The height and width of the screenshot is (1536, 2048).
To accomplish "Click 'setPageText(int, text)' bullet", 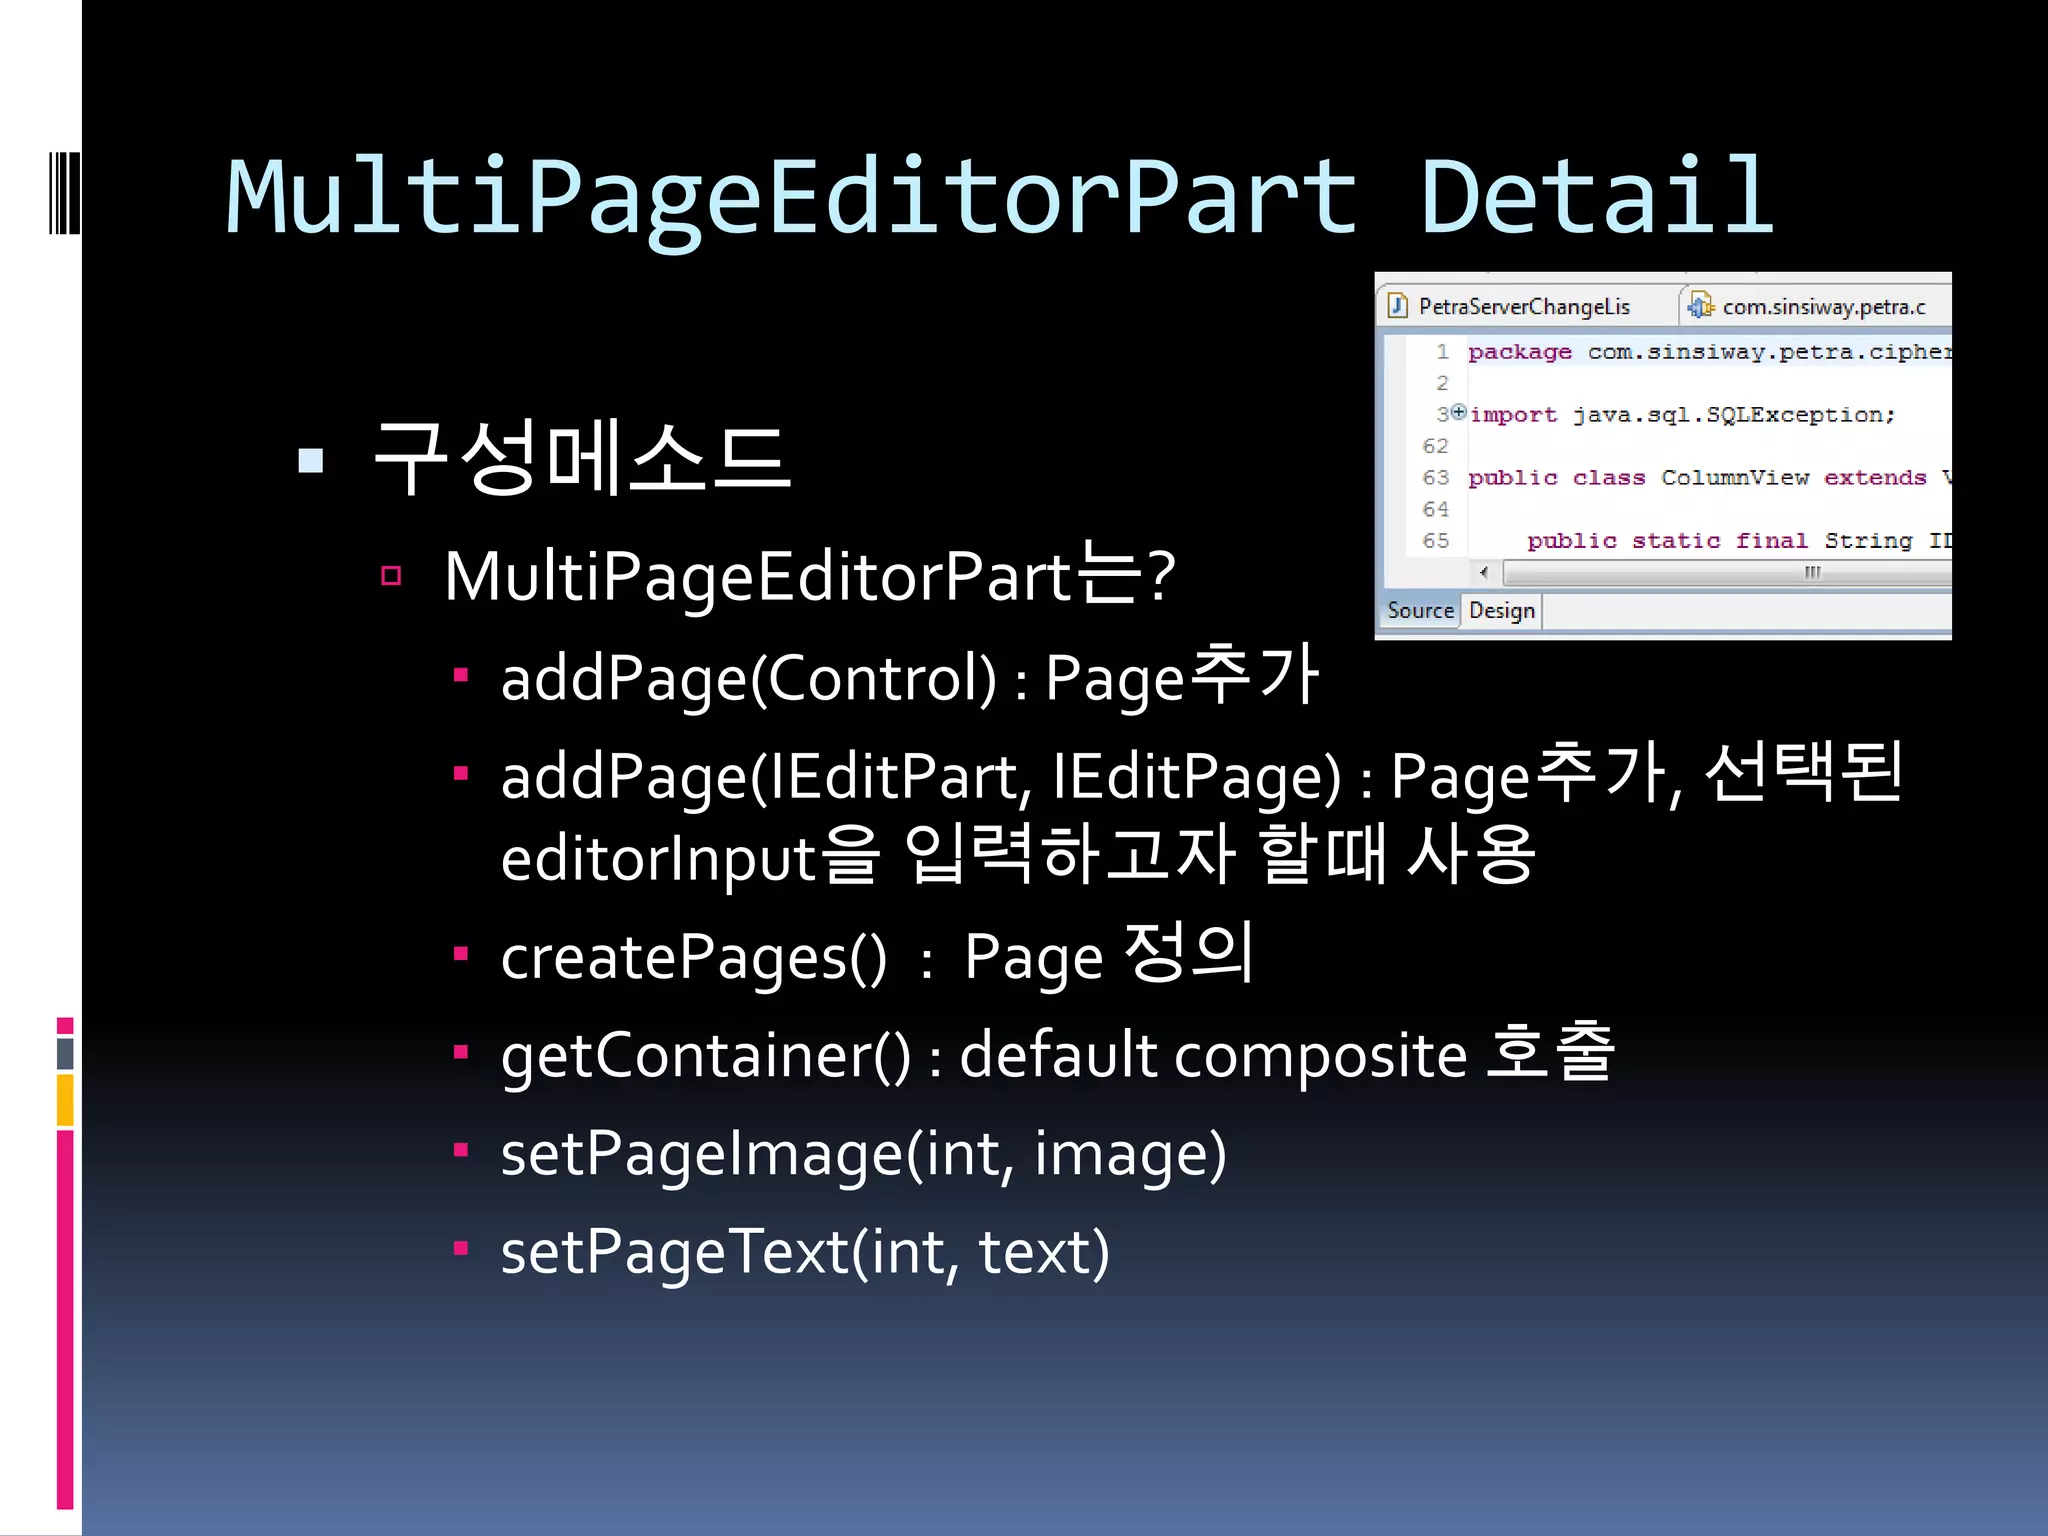I will (805, 1251).
